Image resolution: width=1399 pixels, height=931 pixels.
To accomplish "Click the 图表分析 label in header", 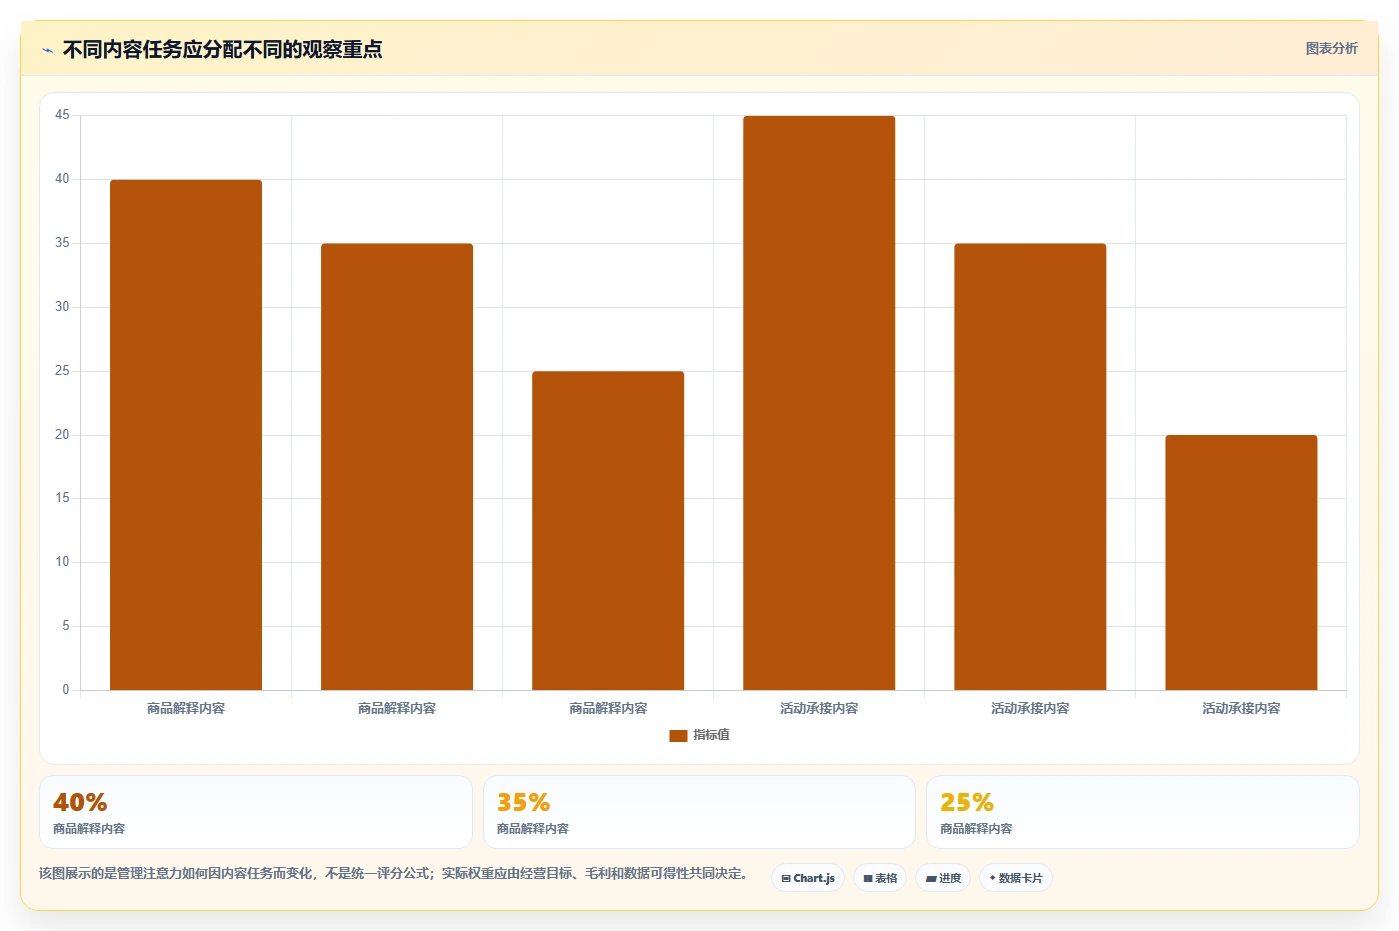I will (x=1331, y=48).
